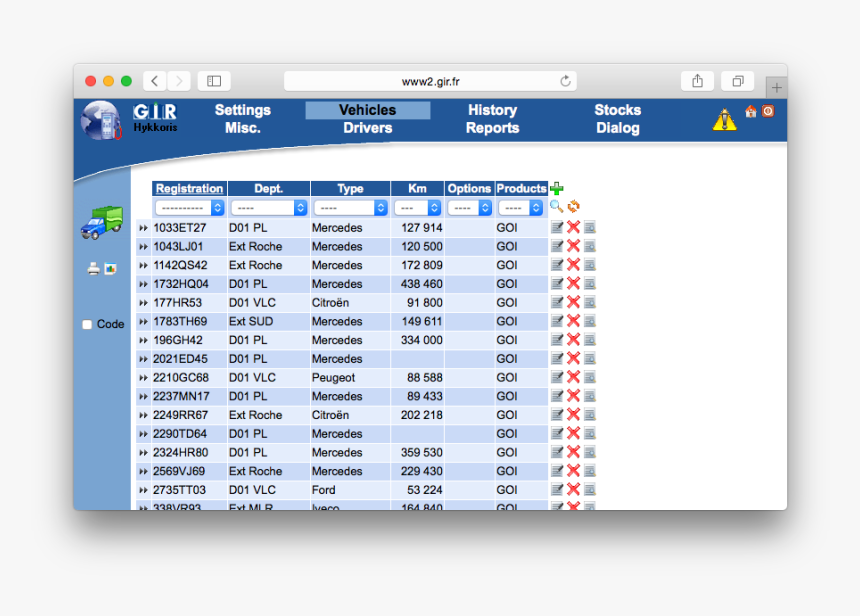Go home via the house icon
Image resolution: width=860 pixels, height=616 pixels.
(751, 111)
